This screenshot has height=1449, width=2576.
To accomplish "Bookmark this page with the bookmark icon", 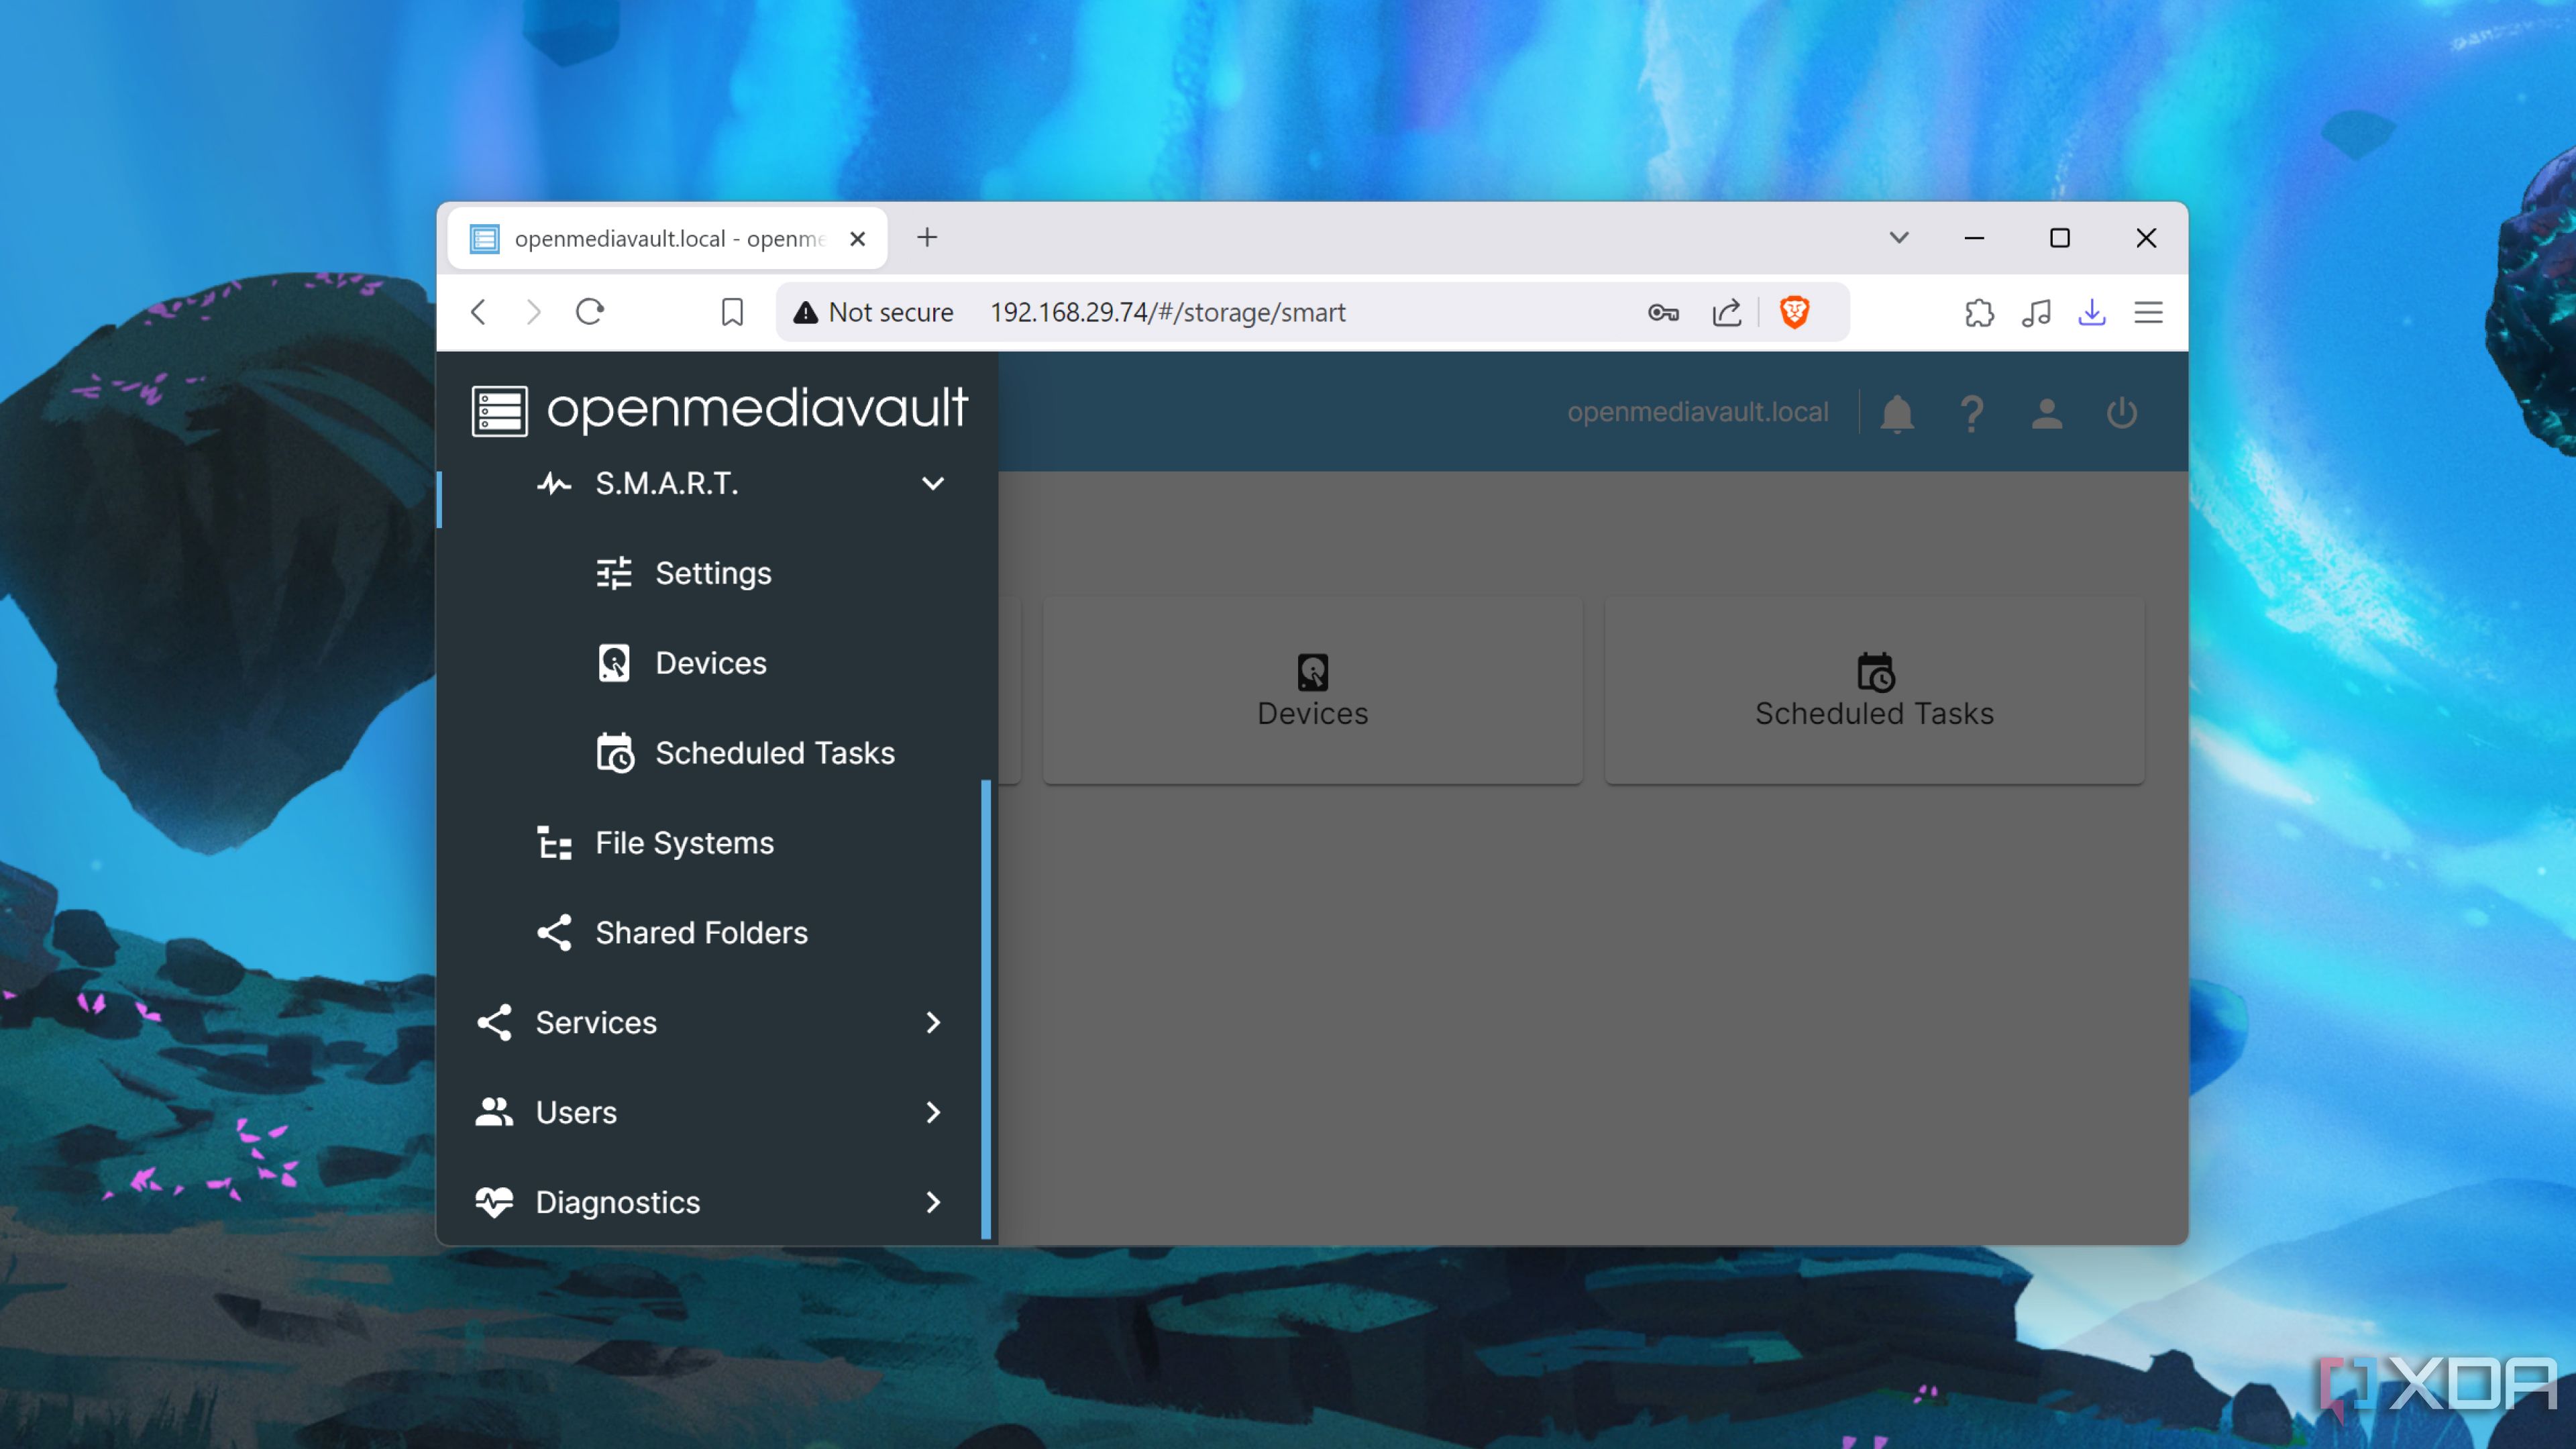I will (732, 313).
